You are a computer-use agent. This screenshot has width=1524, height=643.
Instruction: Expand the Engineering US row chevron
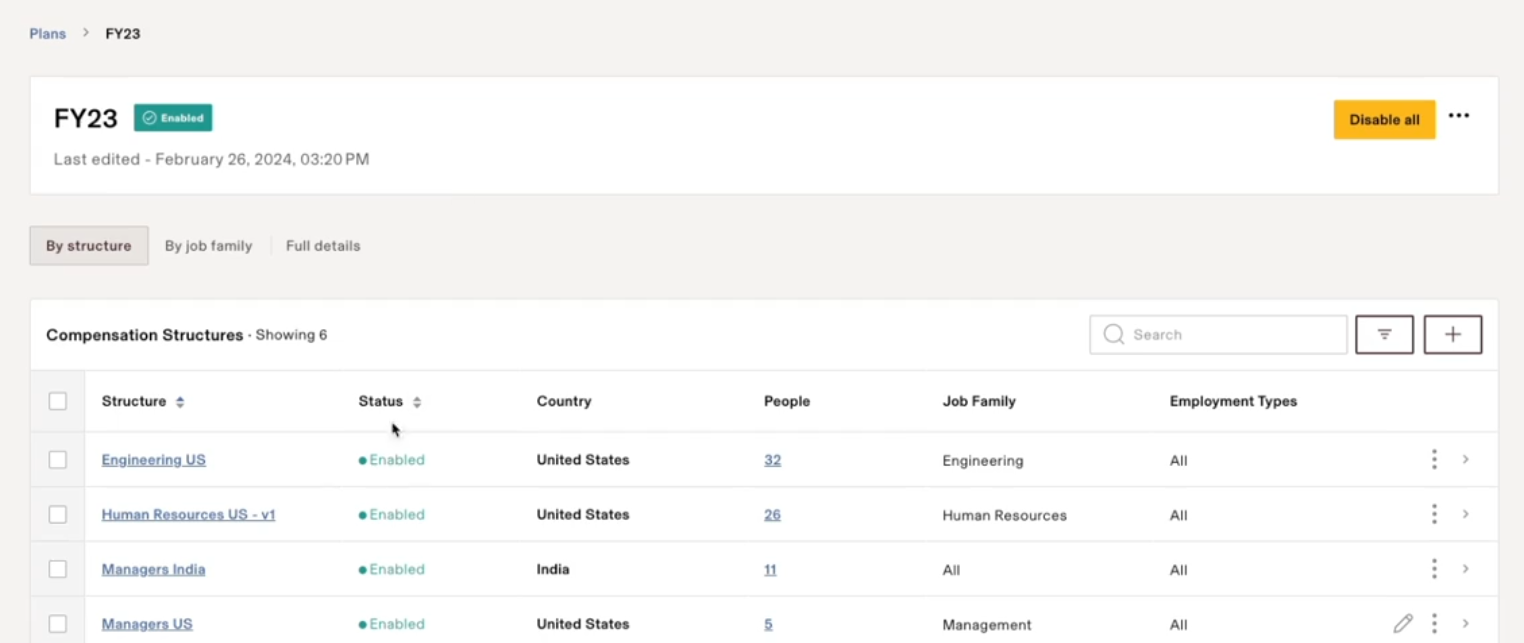1465,460
